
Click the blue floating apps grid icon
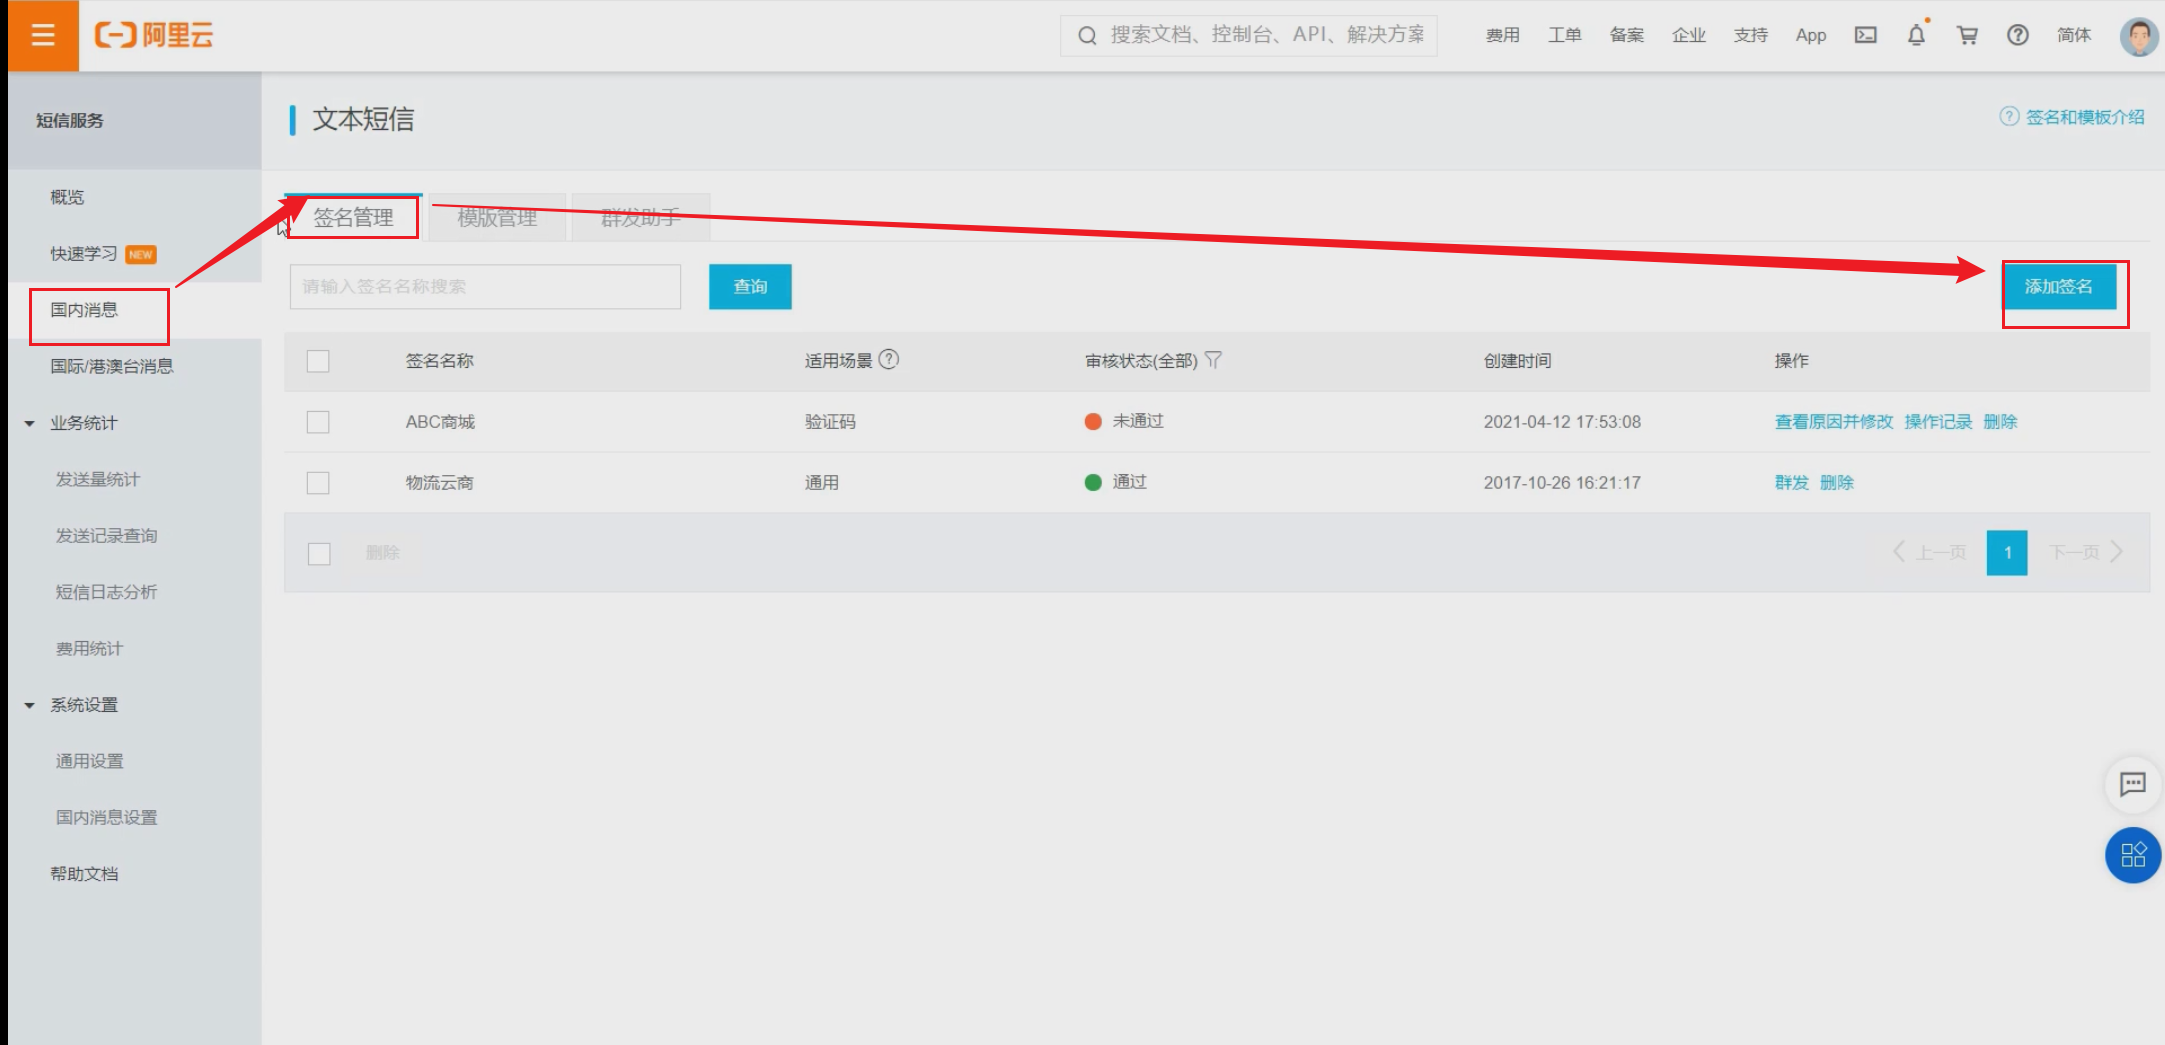2132,855
